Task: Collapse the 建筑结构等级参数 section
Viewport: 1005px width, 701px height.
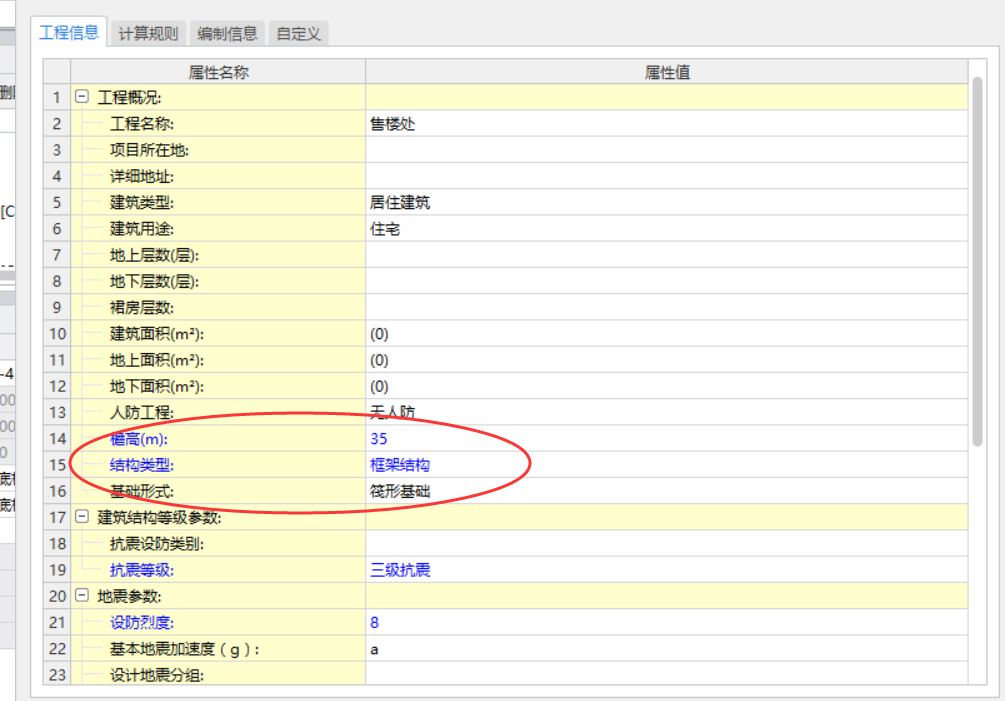Action: tap(81, 517)
